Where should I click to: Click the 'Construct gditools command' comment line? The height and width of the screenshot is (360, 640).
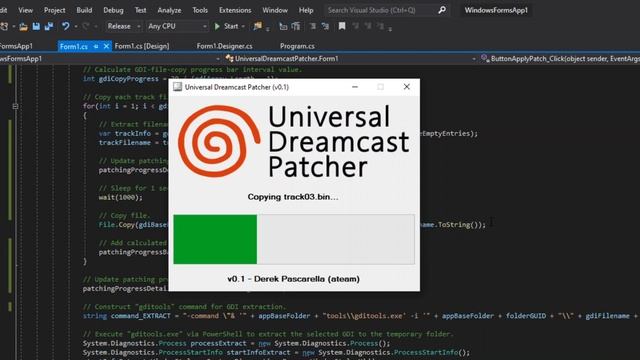click(184, 307)
